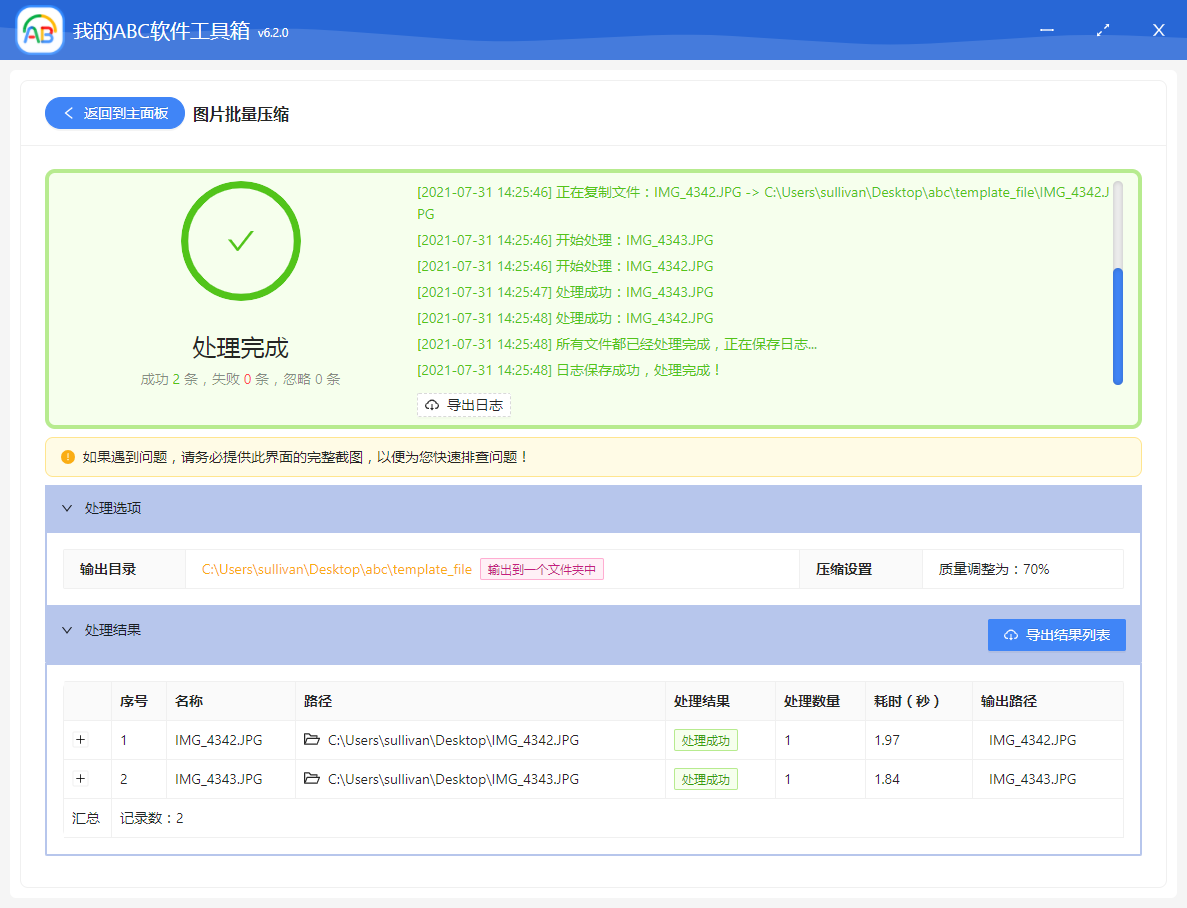Click the log panel vertical scrollbar
Viewport: 1187px width, 908px height.
pos(1117,325)
